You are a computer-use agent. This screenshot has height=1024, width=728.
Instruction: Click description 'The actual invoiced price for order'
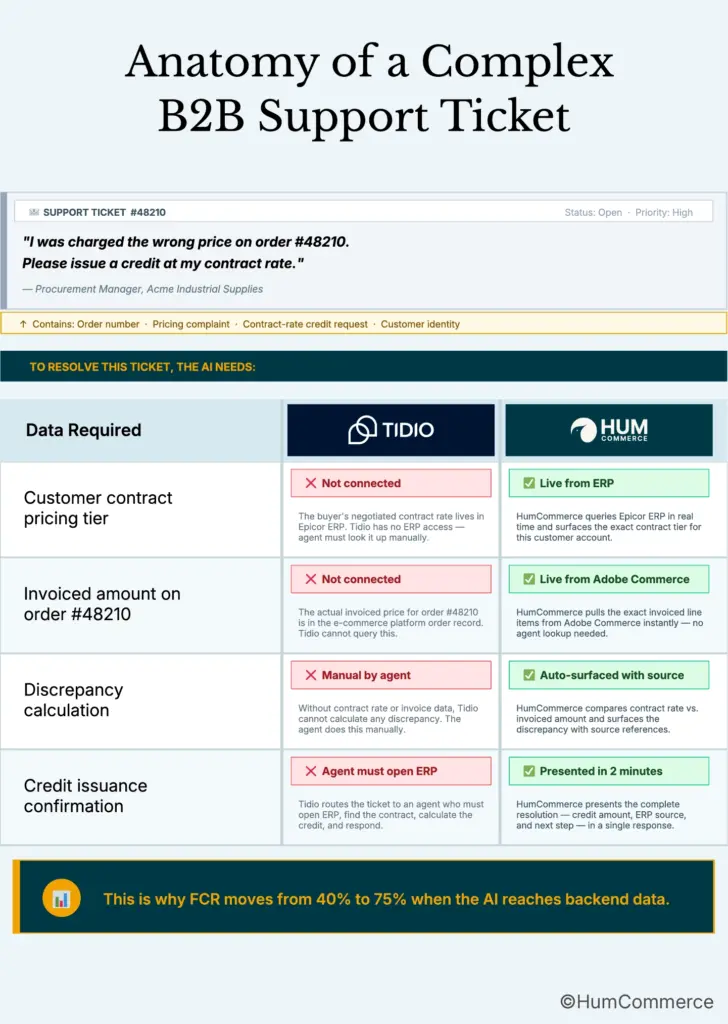click(x=390, y=623)
